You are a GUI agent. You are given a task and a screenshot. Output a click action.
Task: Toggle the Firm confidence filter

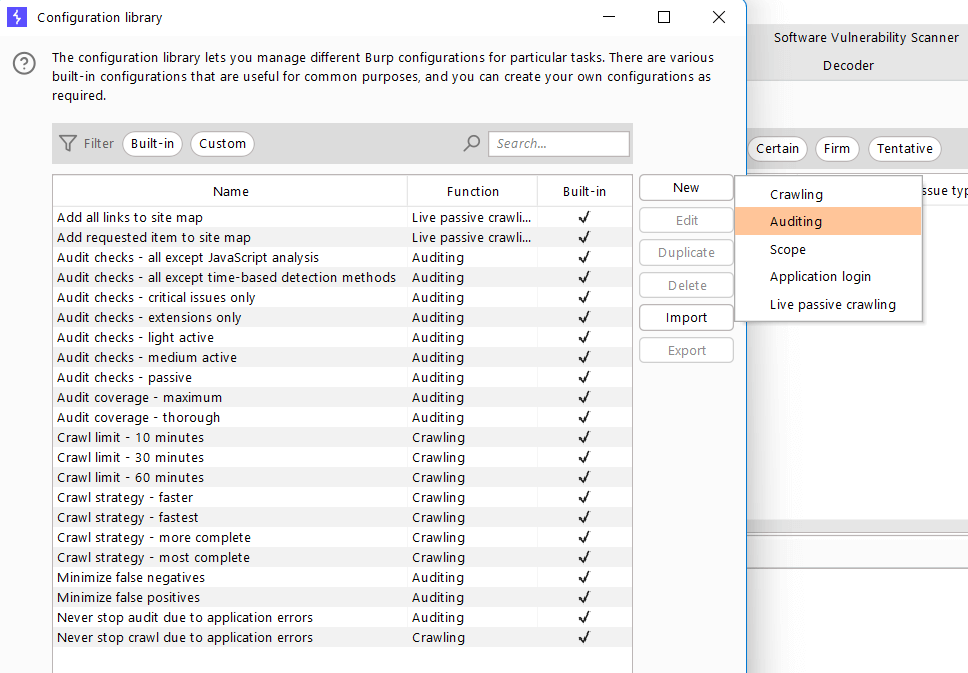837,149
